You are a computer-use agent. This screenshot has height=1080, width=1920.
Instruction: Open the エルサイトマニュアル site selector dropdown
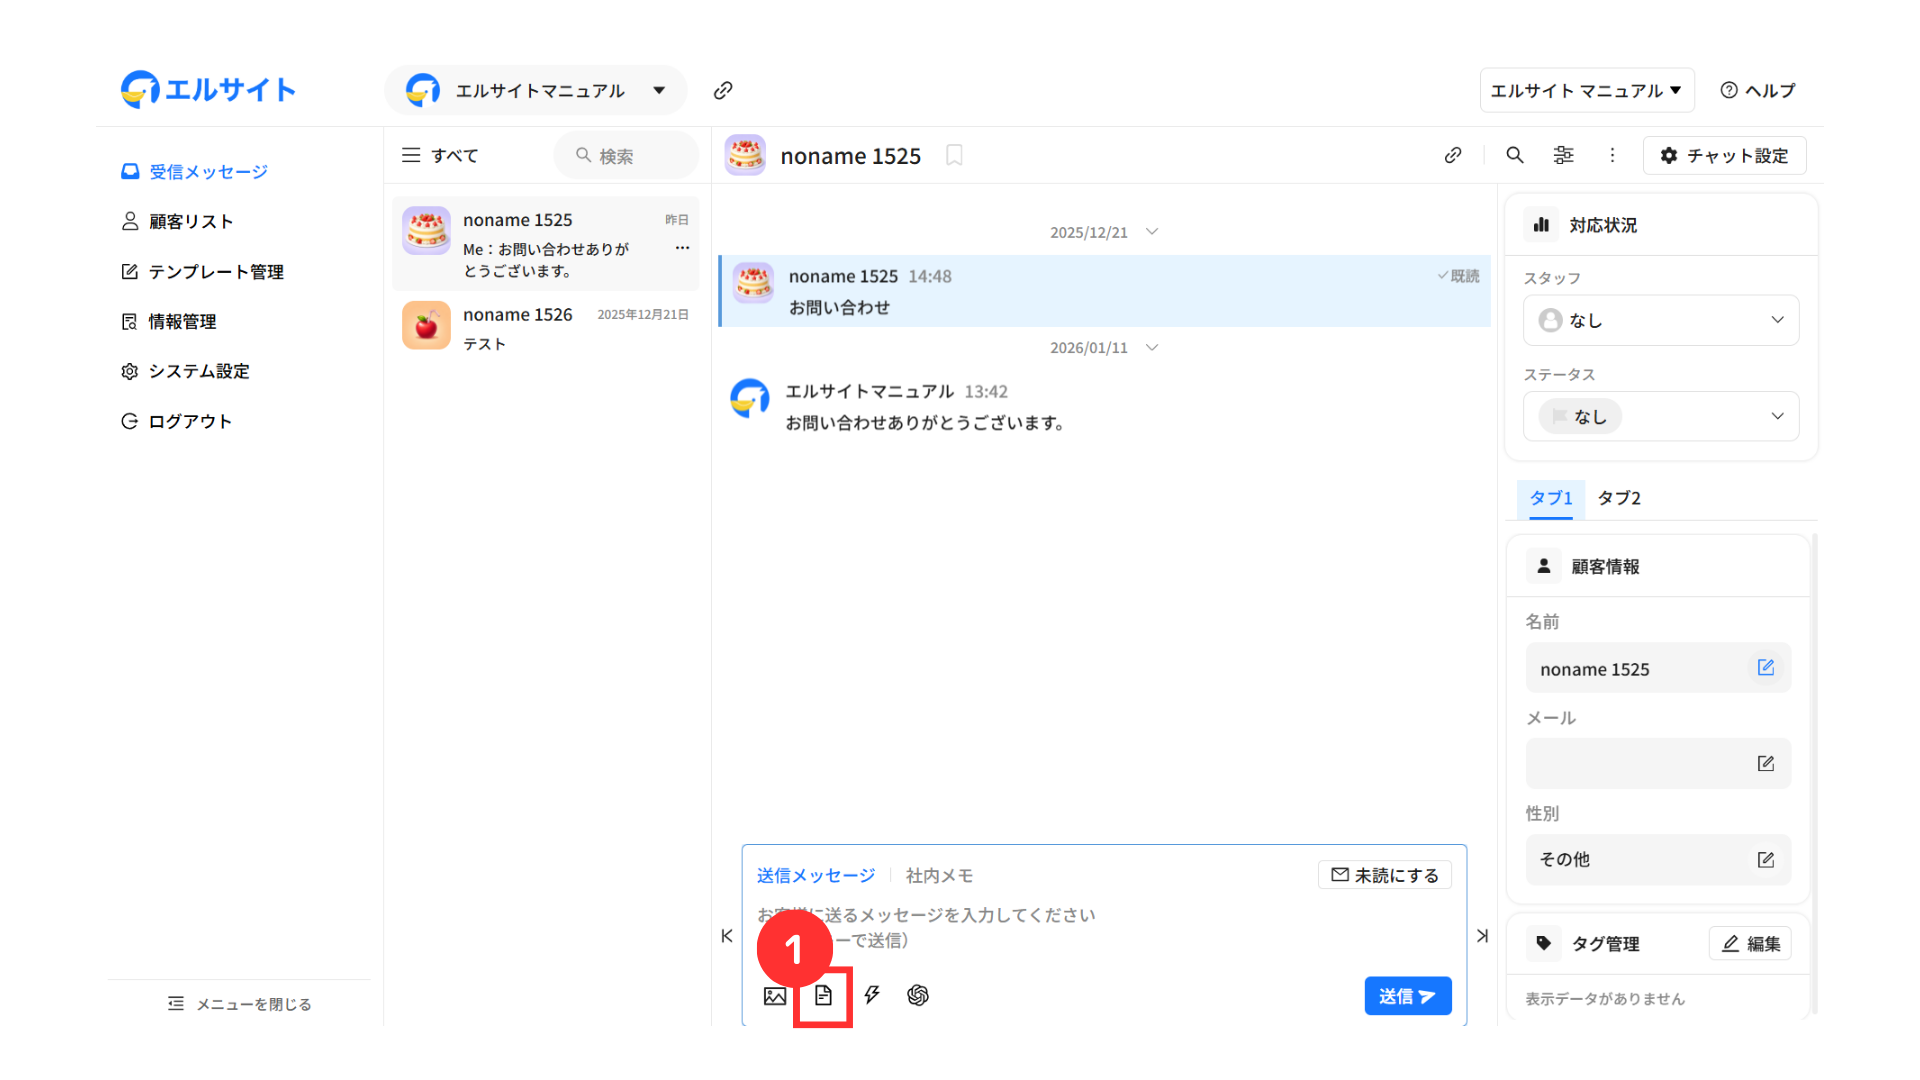tap(536, 90)
